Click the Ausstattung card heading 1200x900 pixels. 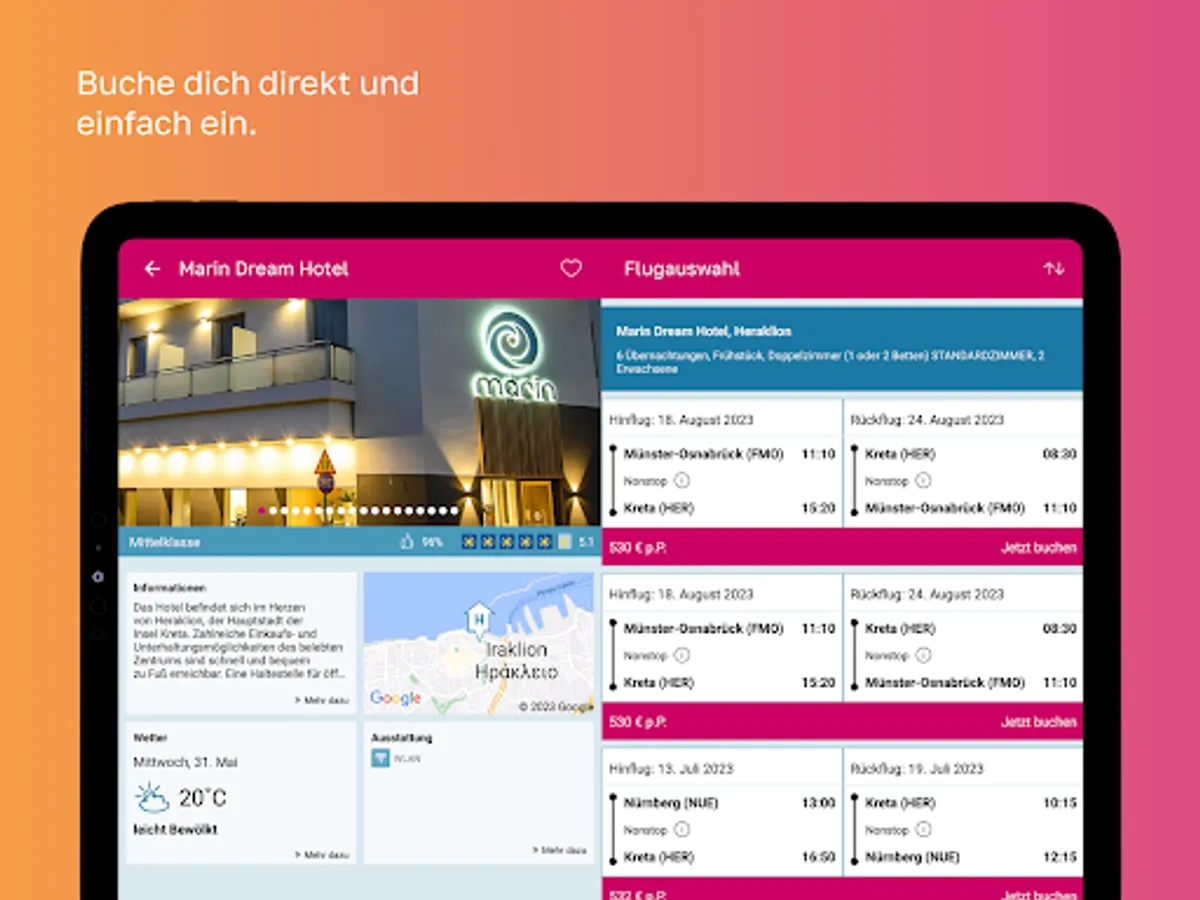pyautogui.click(x=402, y=738)
